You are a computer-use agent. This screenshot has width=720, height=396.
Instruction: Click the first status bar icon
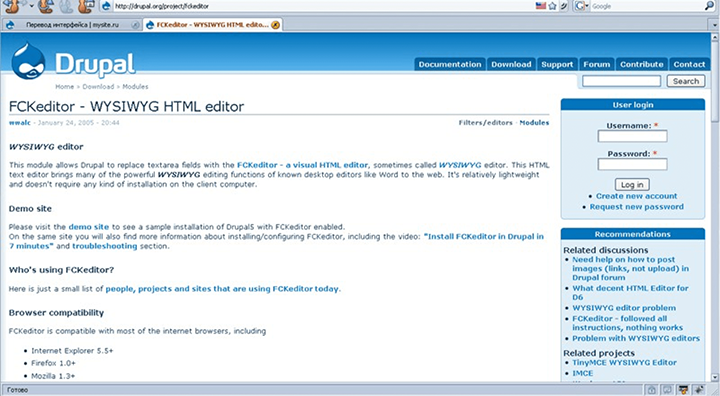(x=651, y=390)
